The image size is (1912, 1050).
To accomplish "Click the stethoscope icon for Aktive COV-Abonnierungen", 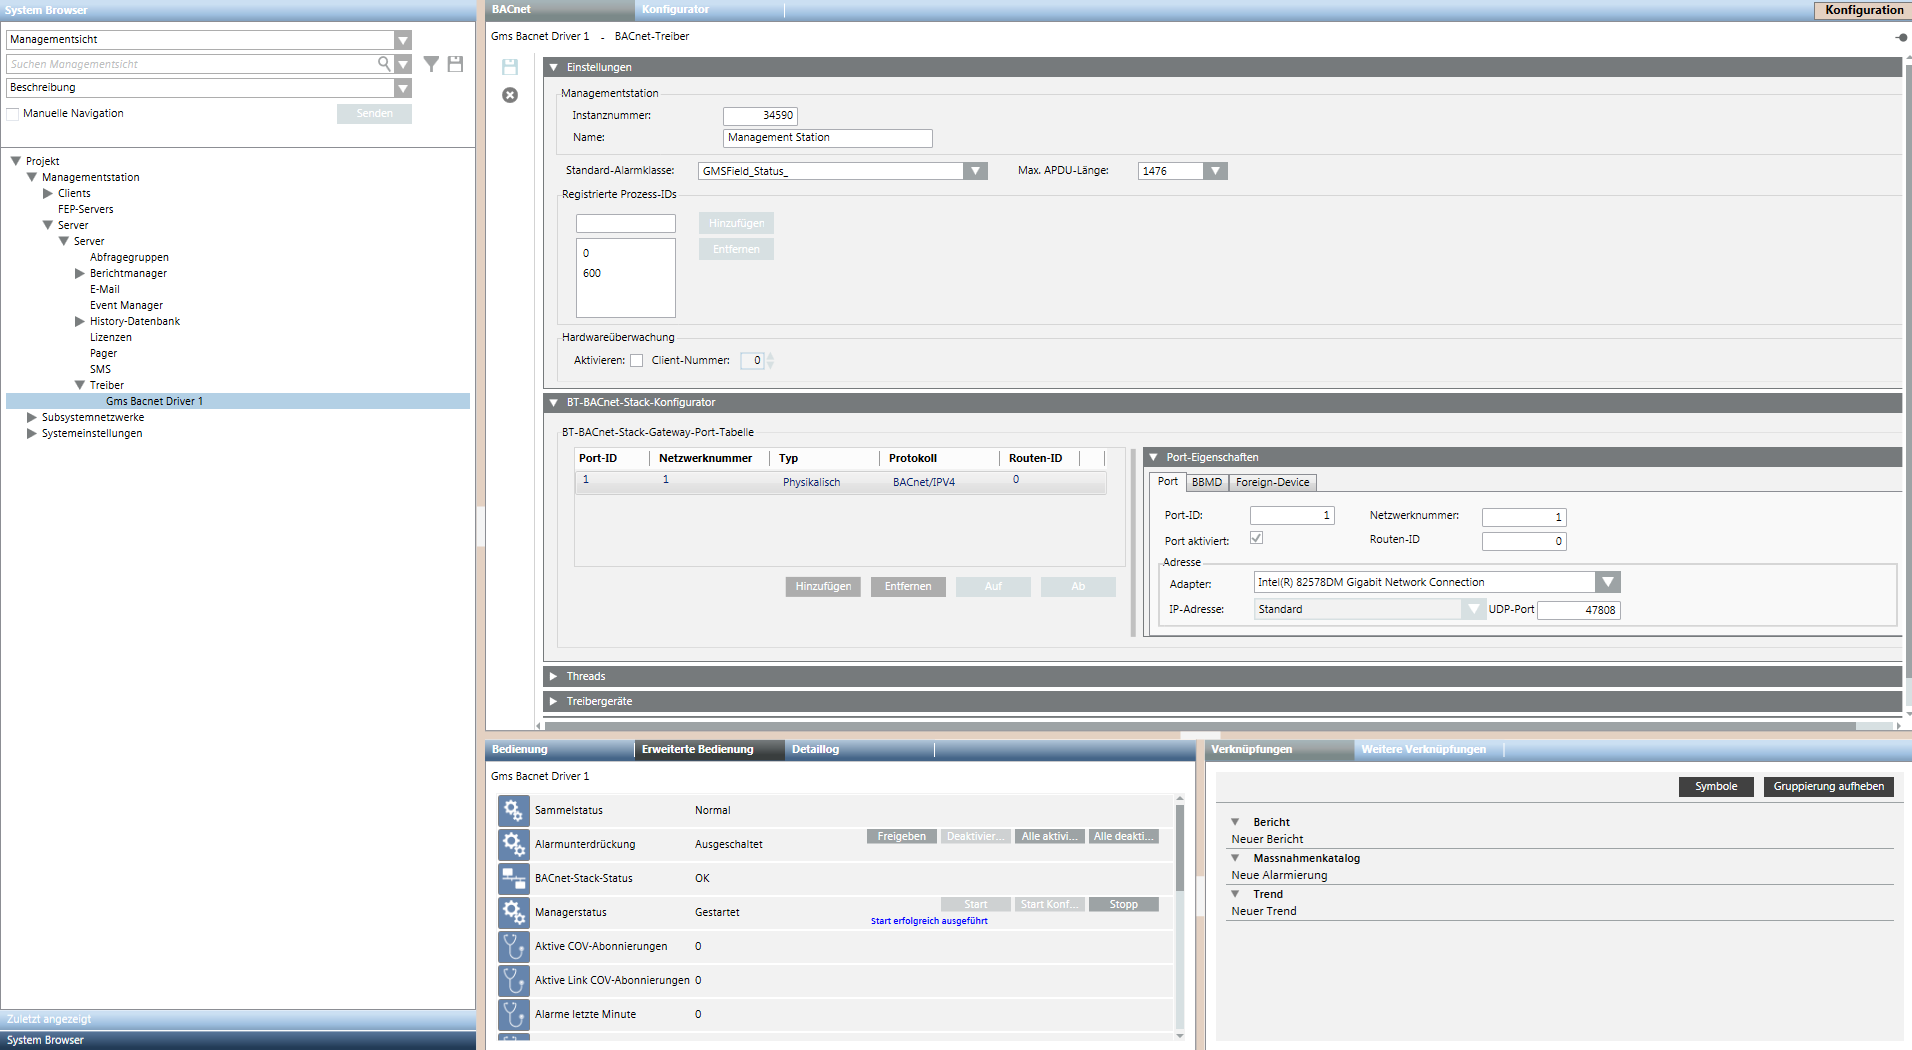I will [513, 946].
